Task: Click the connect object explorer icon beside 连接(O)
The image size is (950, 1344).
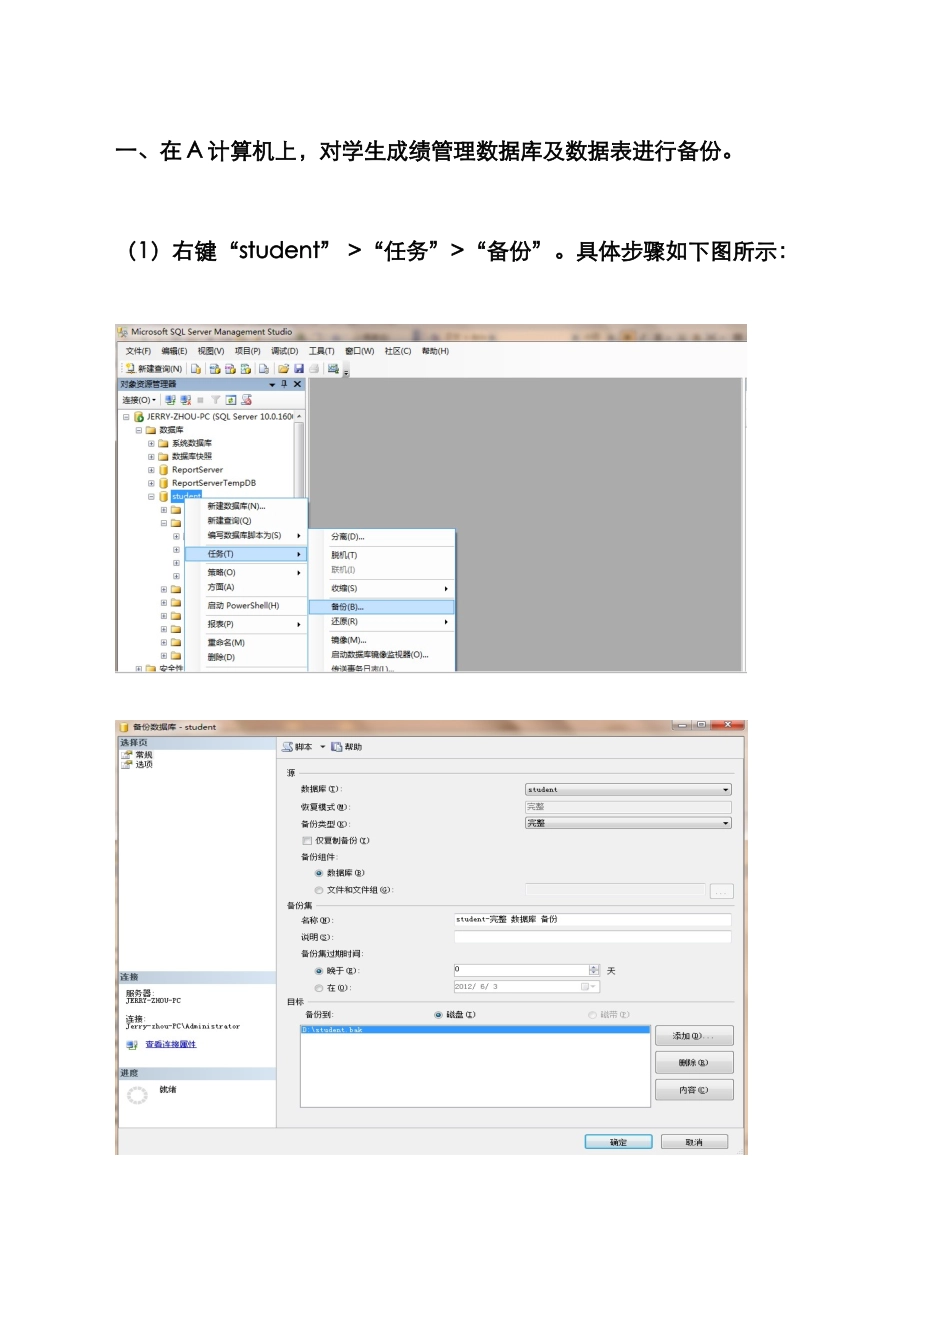Action: pos(170,400)
